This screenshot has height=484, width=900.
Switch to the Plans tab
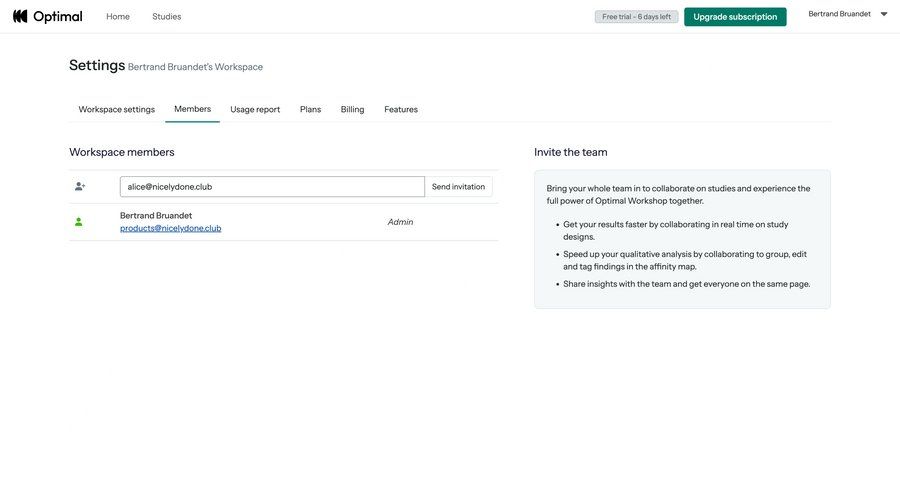point(310,109)
